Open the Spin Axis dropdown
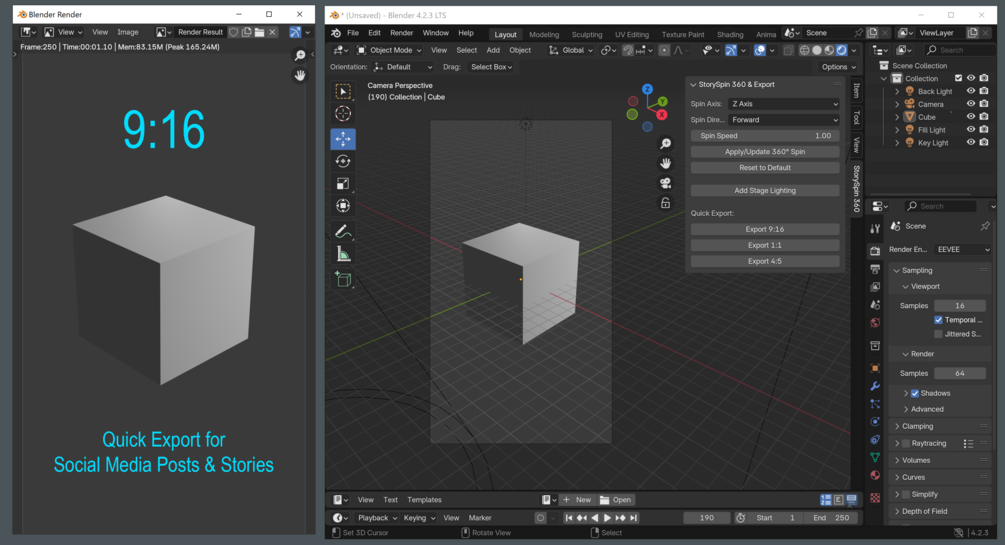Image resolution: width=1005 pixels, height=545 pixels. pos(784,104)
